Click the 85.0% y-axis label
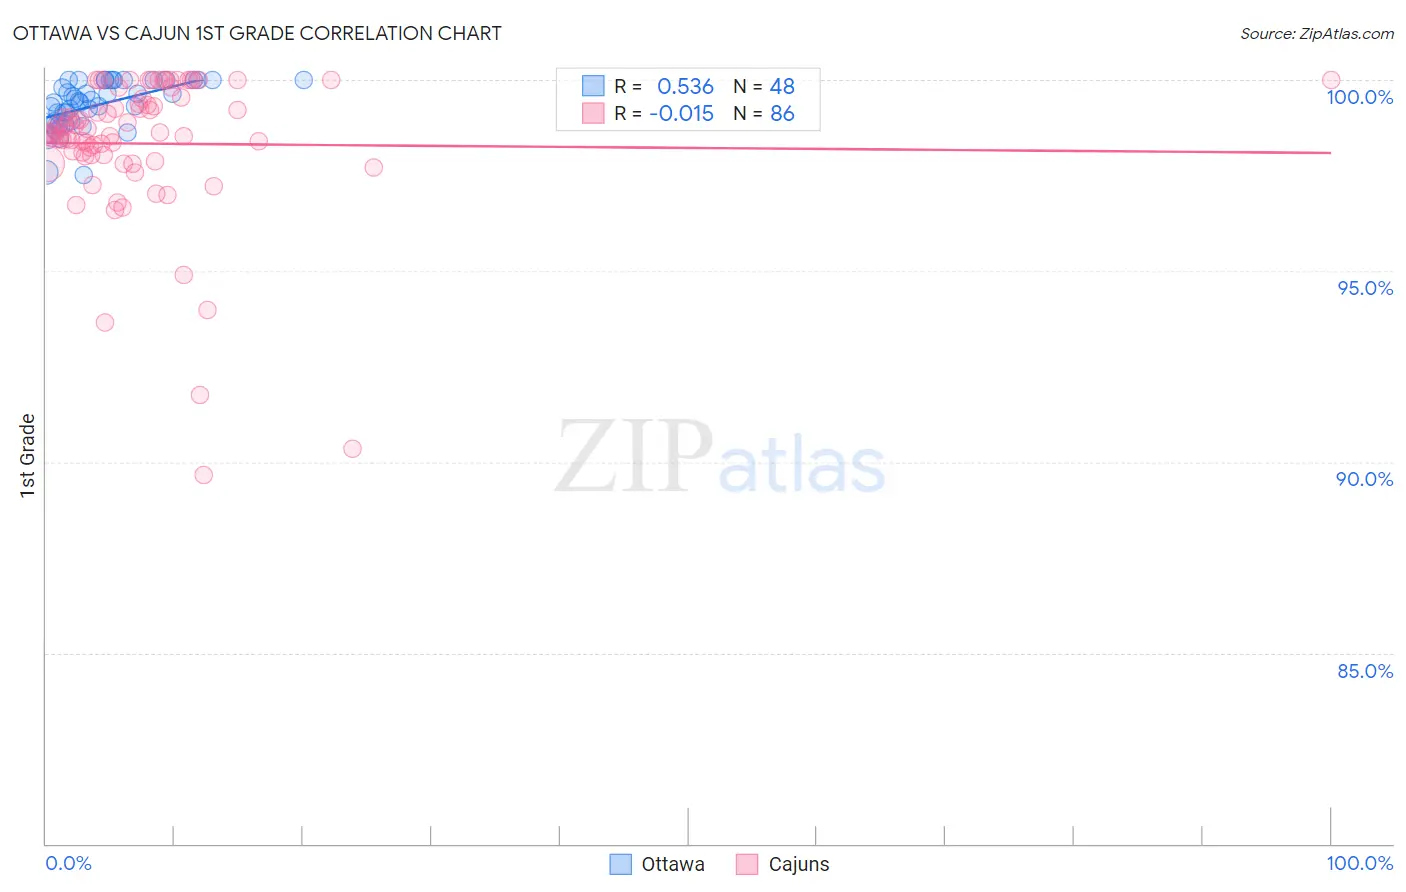 tap(1365, 671)
